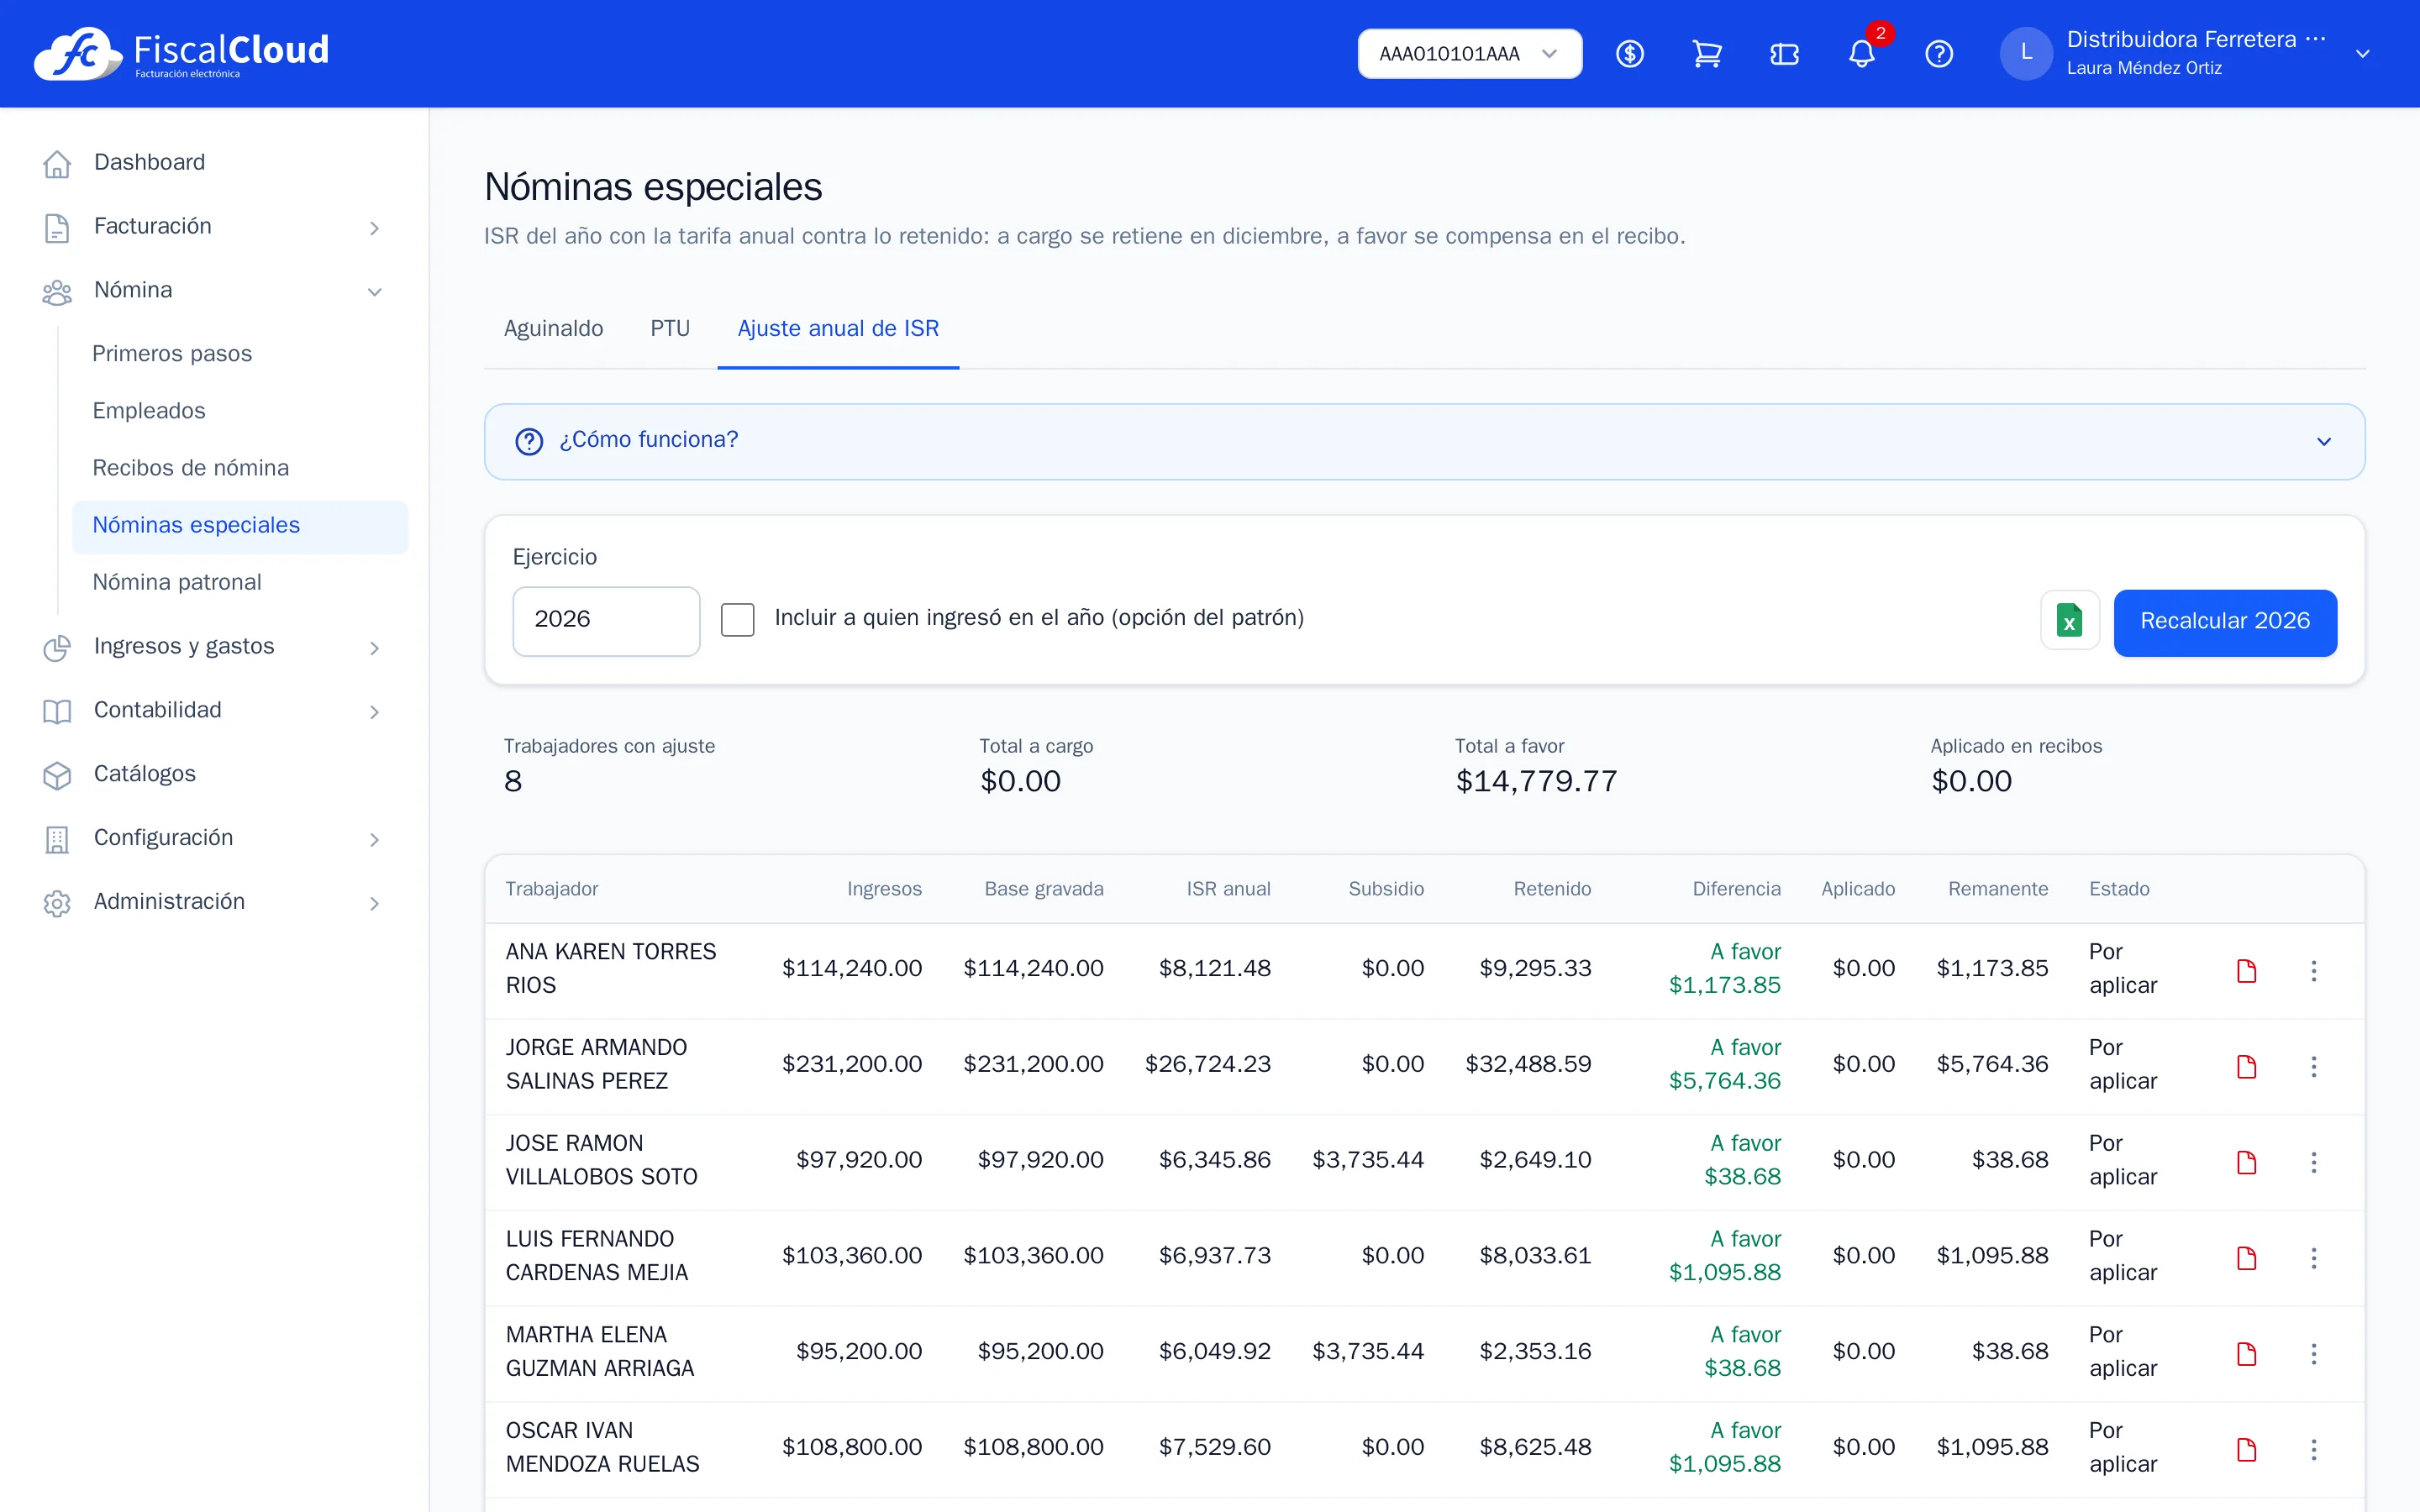Open PDF icon for Ana Karen Torres Rios
This screenshot has height=1512, width=2420.
pos(2246,970)
